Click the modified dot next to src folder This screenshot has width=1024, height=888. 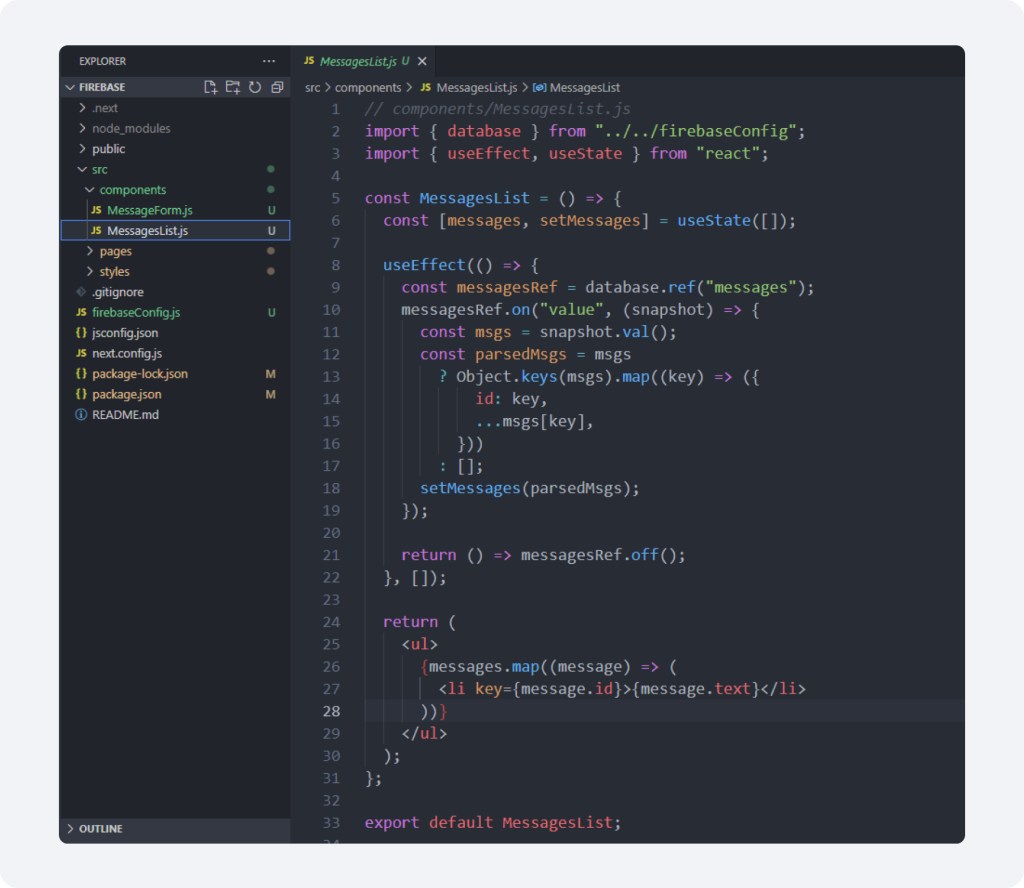point(270,169)
